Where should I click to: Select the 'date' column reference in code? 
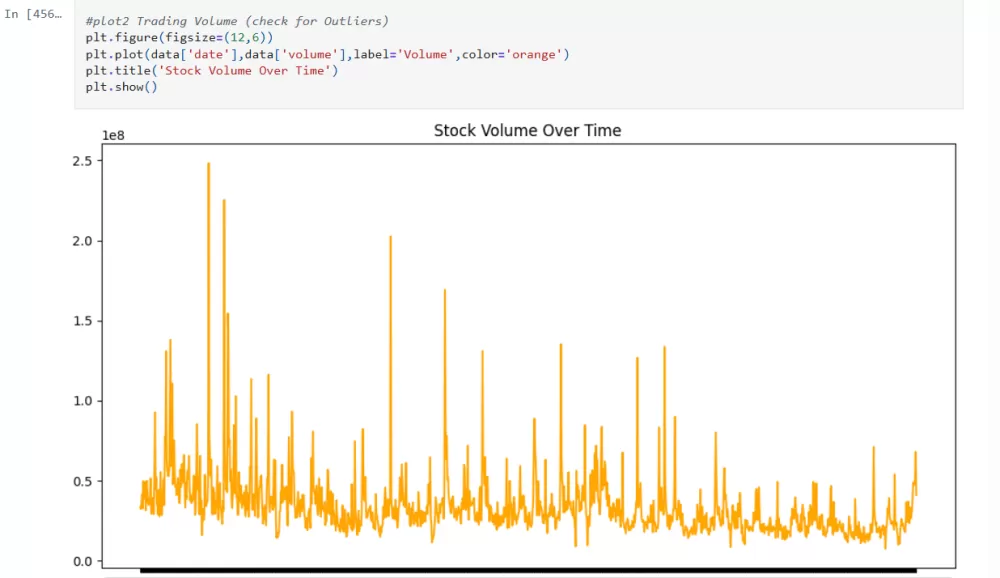(207, 54)
